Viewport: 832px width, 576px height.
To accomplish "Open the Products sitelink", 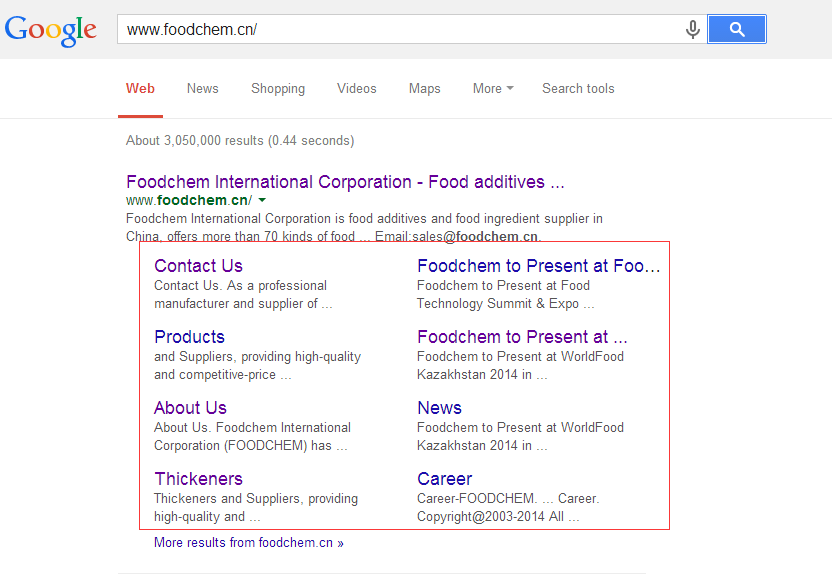I will 189,337.
